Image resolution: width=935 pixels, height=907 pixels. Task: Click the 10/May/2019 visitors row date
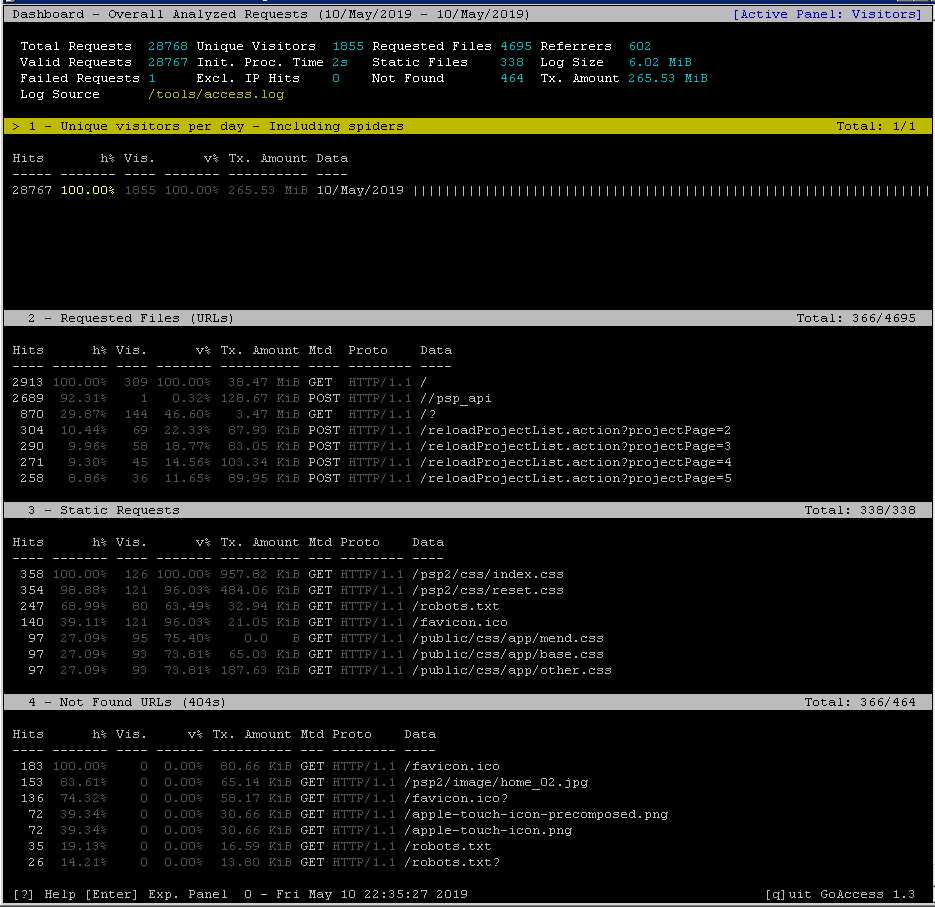pyautogui.click(x=360, y=190)
